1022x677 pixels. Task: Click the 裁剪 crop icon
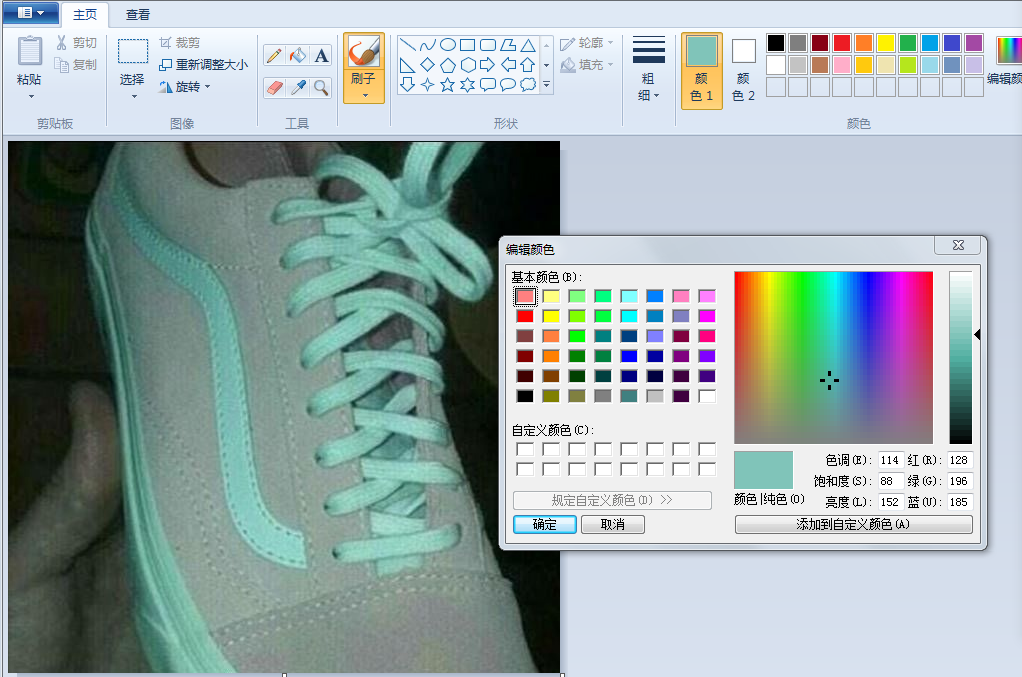coord(180,43)
